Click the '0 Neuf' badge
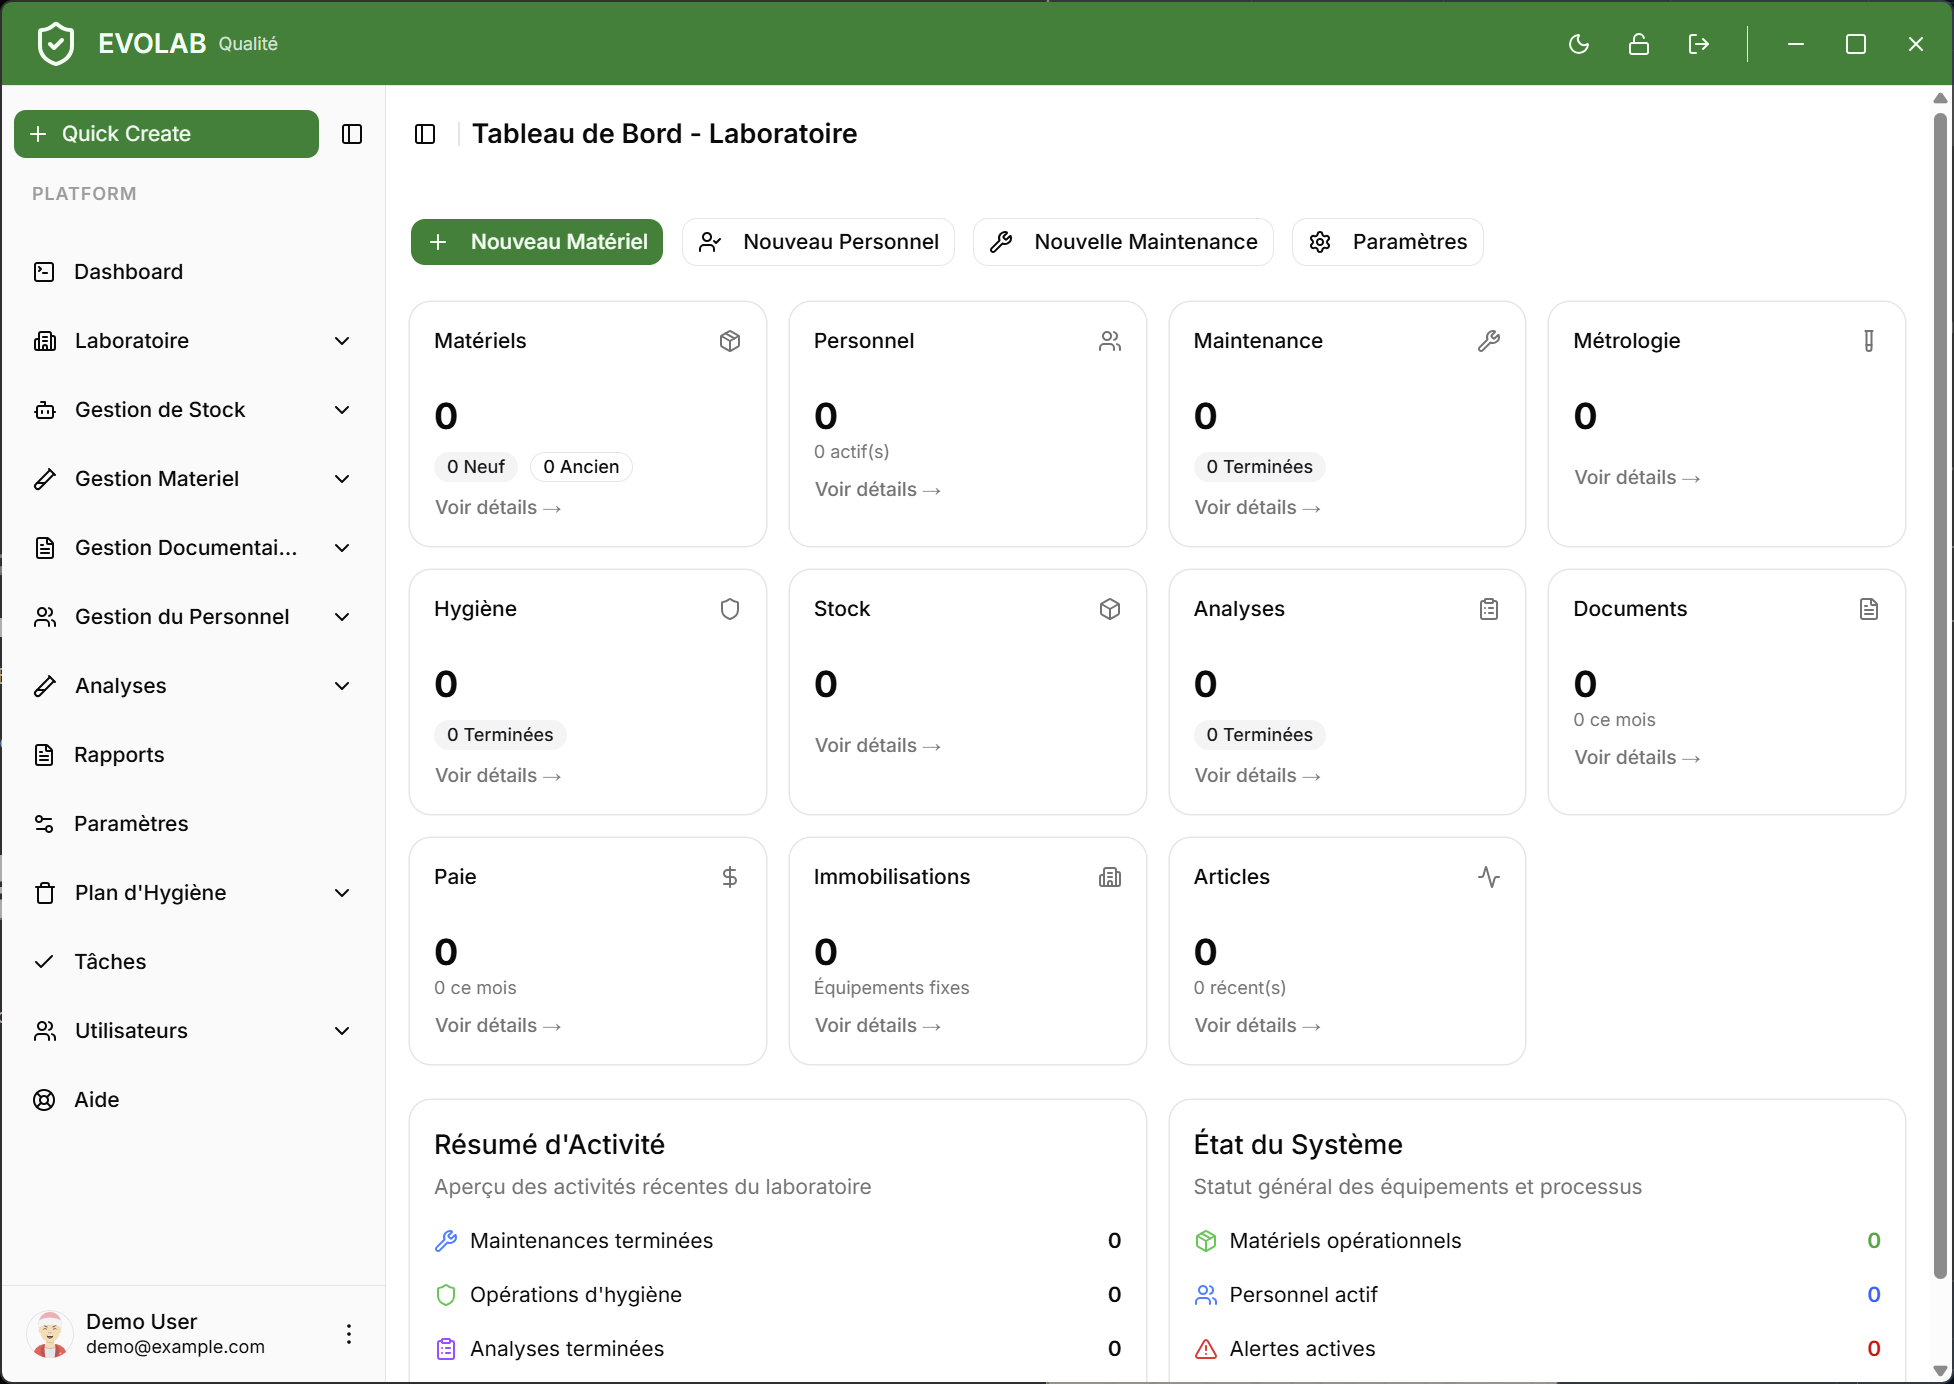The width and height of the screenshot is (1954, 1384). [476, 467]
